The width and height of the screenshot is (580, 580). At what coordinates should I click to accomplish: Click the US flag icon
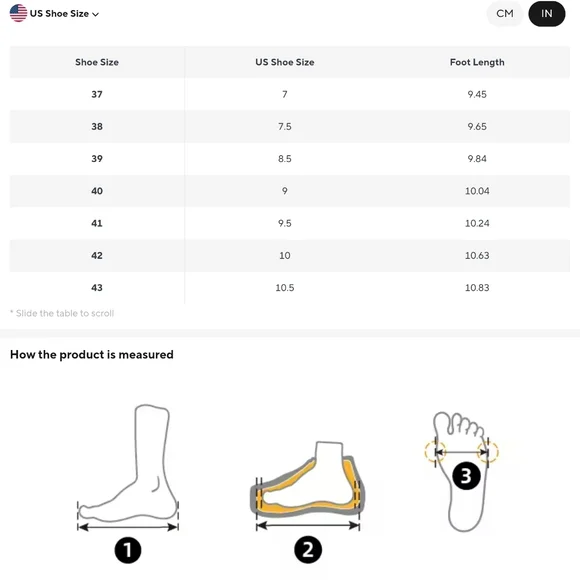click(x=18, y=13)
